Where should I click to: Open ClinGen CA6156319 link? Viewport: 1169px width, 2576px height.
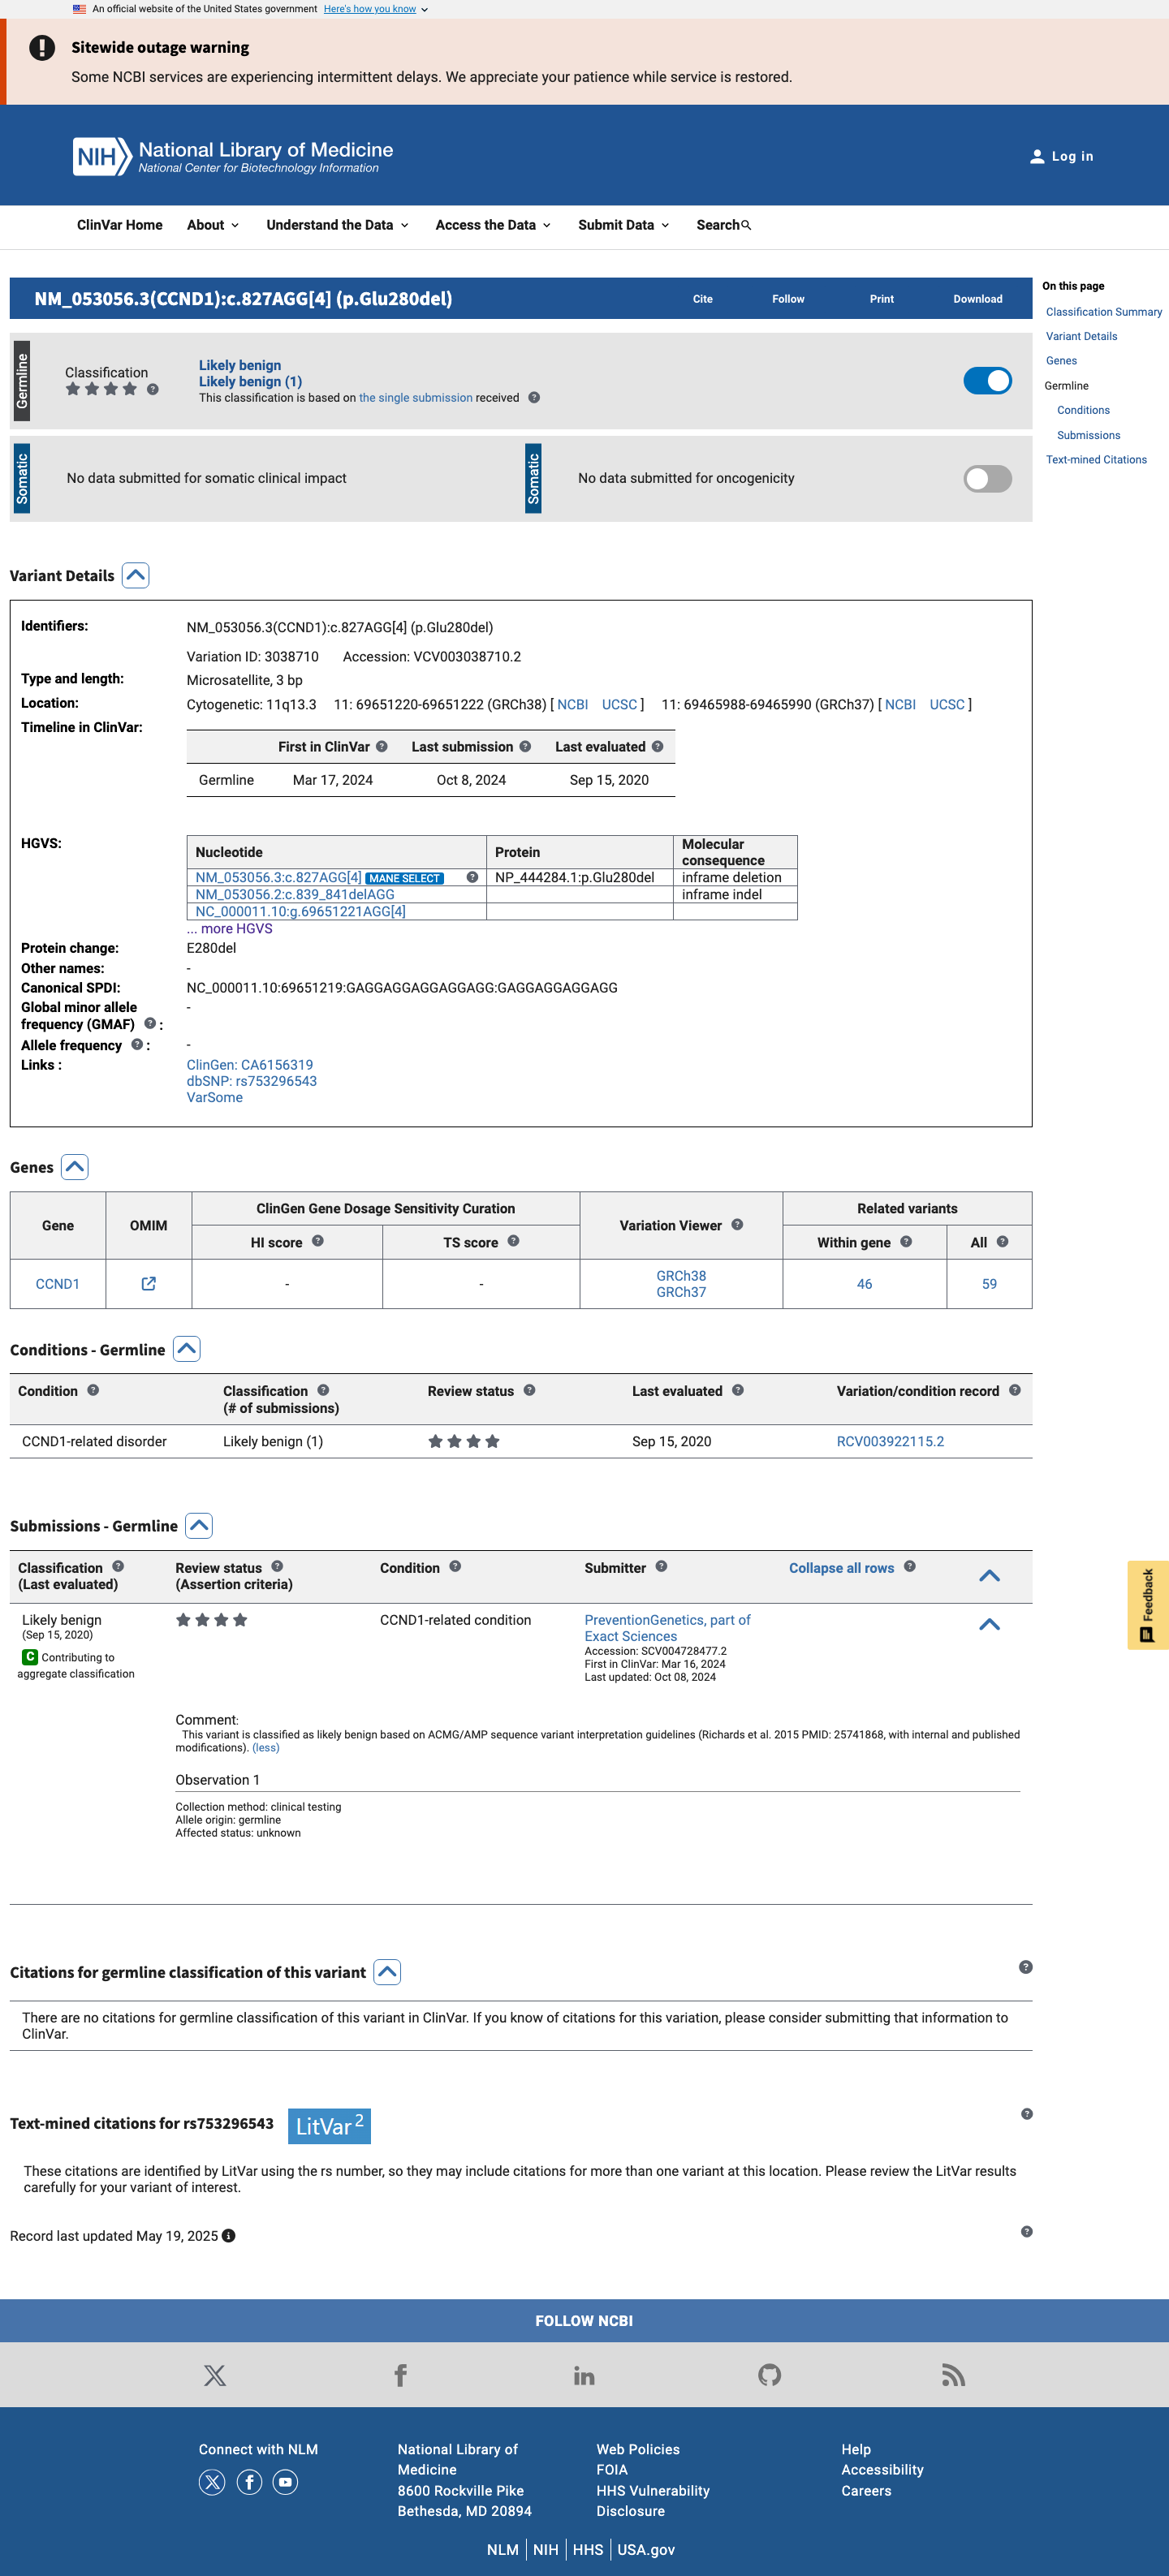coord(250,1065)
